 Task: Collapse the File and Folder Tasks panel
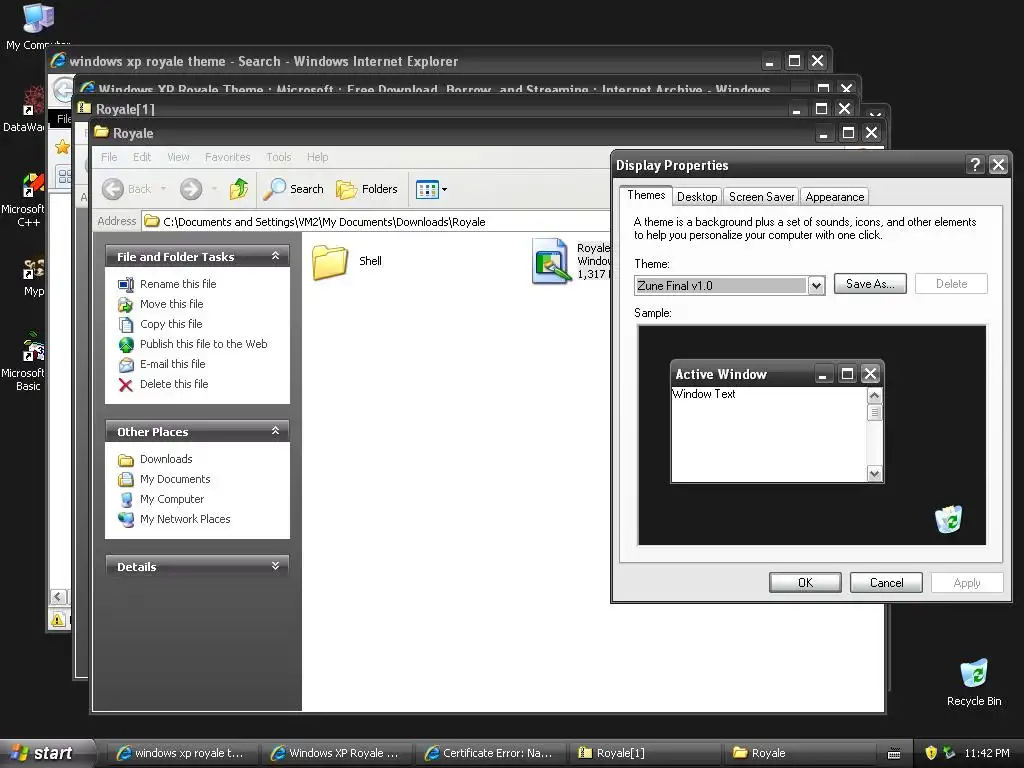coord(275,256)
